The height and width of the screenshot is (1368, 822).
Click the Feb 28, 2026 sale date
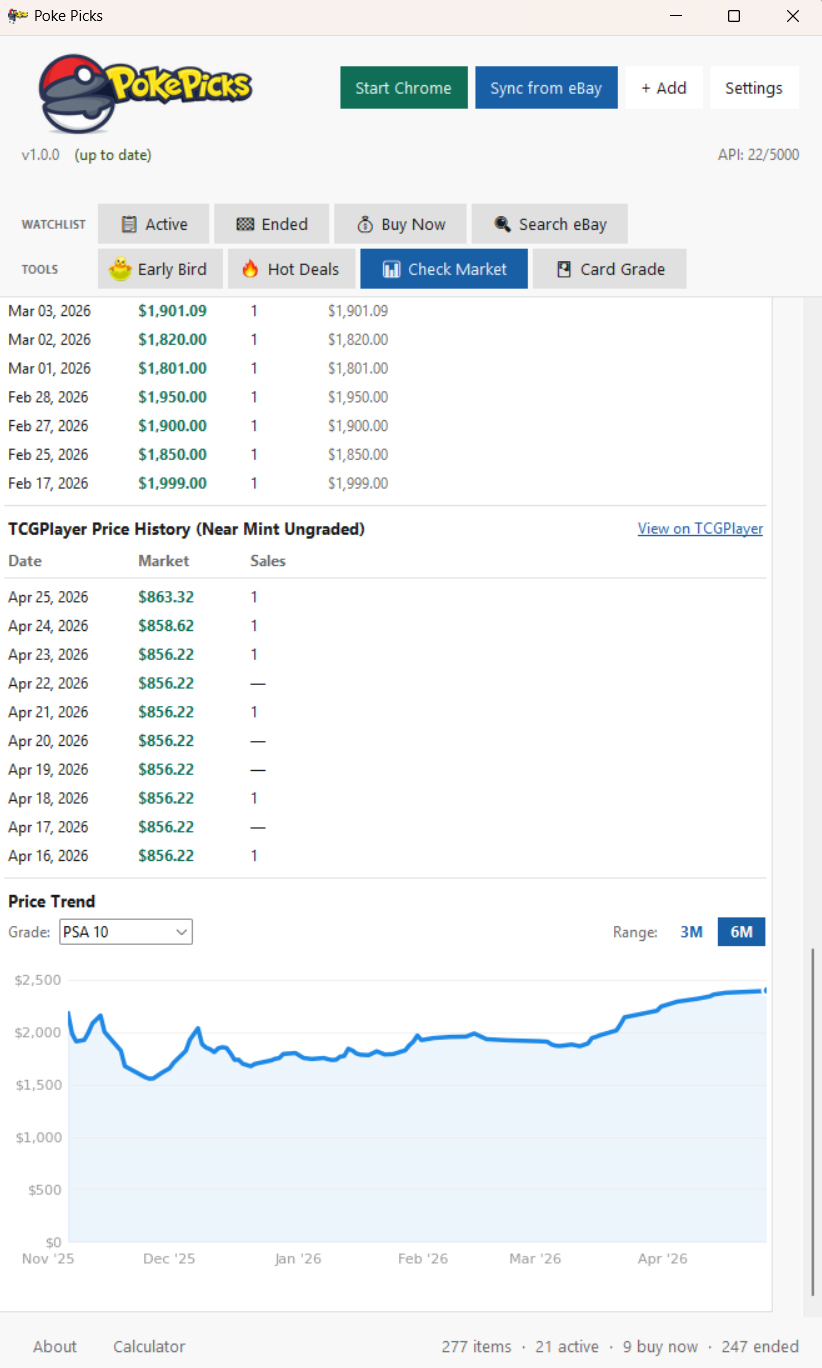click(48, 397)
